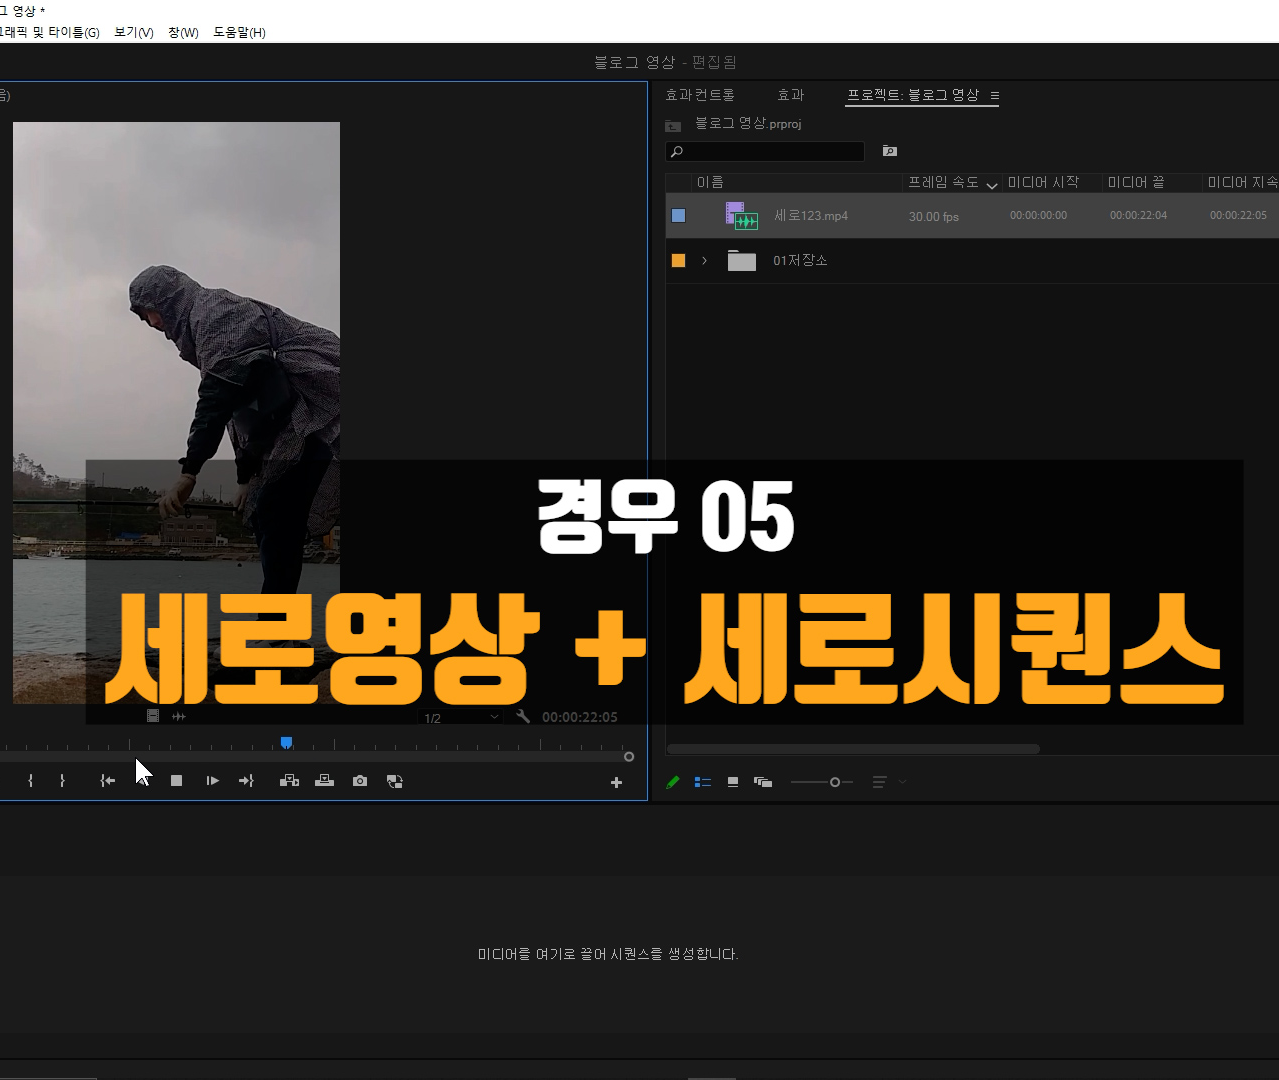This screenshot has height=1080, width=1279.
Task: Sort by 미디어 끝 column header
Action: [1136, 182]
